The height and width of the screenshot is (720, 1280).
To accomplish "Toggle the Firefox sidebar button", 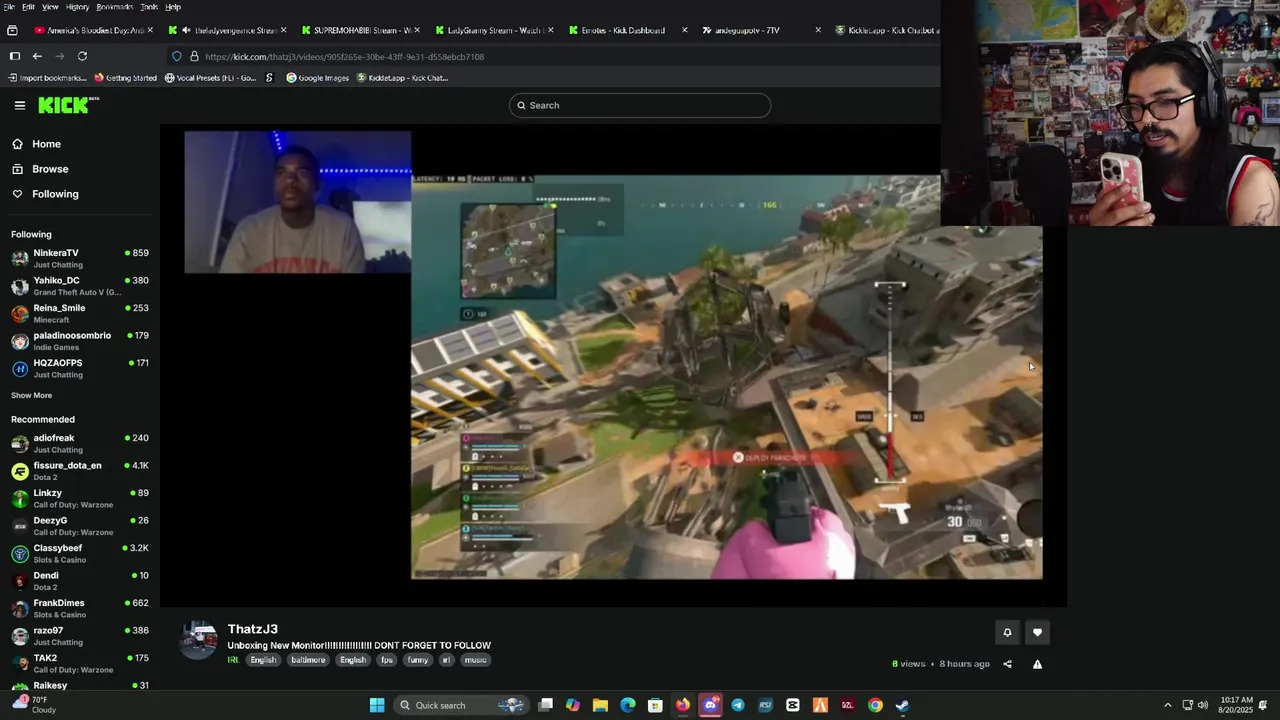I will (14, 56).
